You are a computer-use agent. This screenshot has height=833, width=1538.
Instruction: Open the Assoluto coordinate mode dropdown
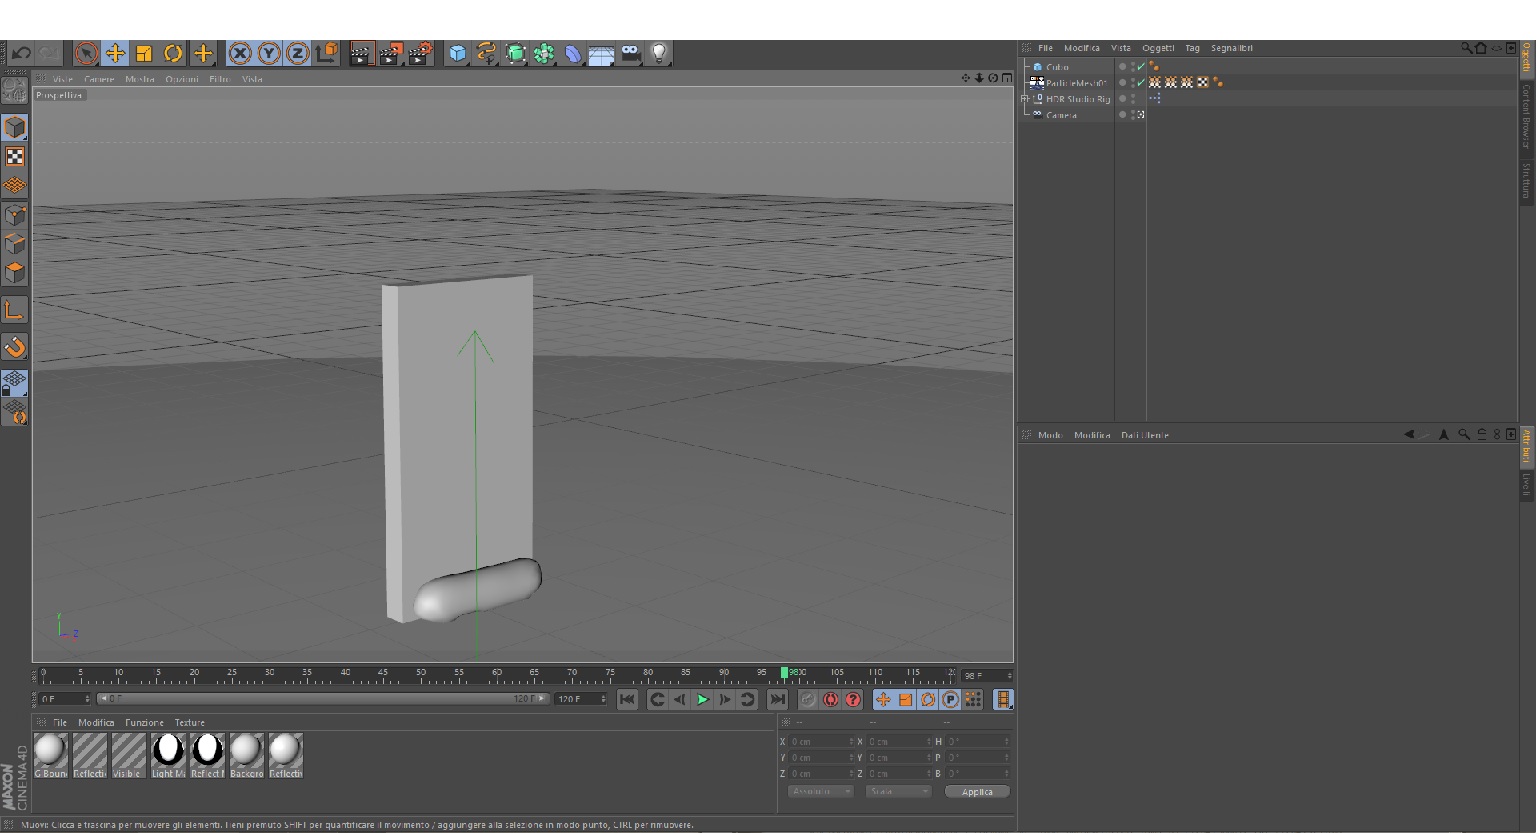(820, 791)
